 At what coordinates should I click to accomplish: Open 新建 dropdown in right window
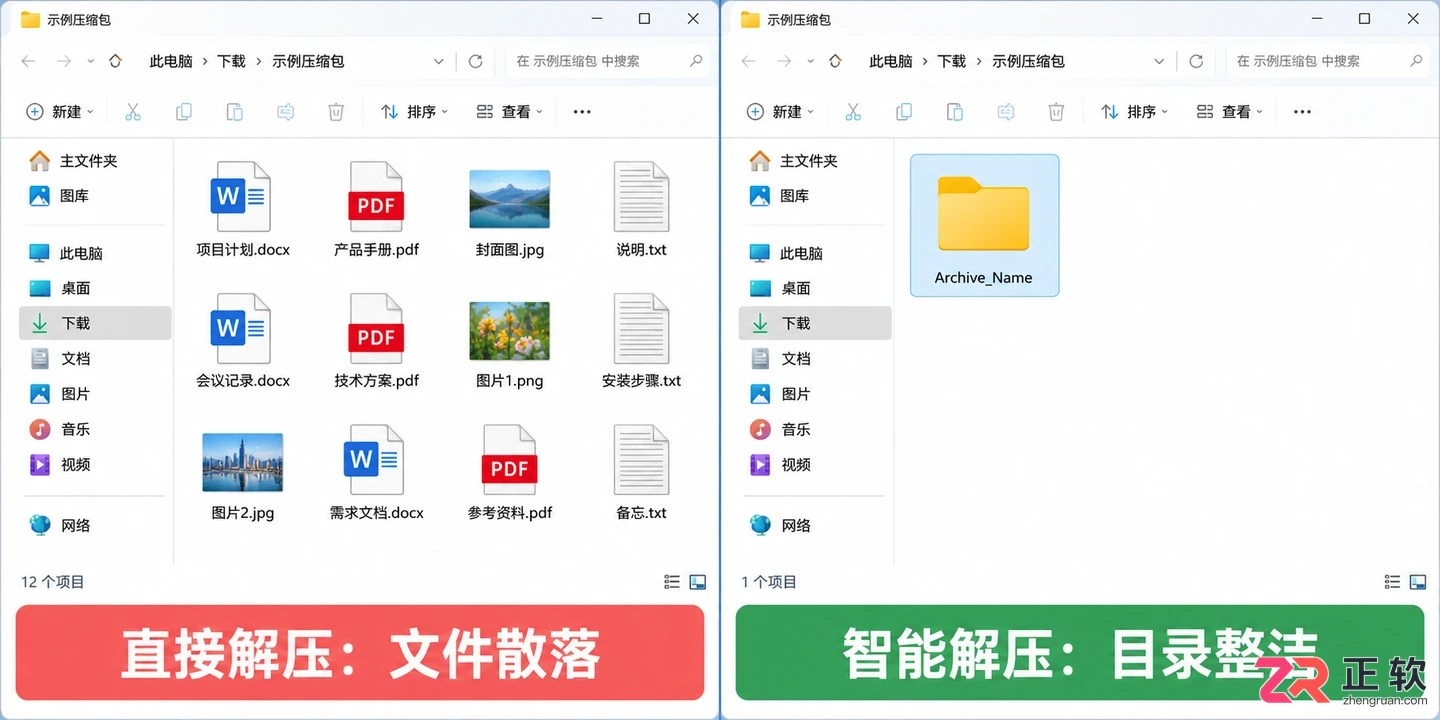(779, 112)
